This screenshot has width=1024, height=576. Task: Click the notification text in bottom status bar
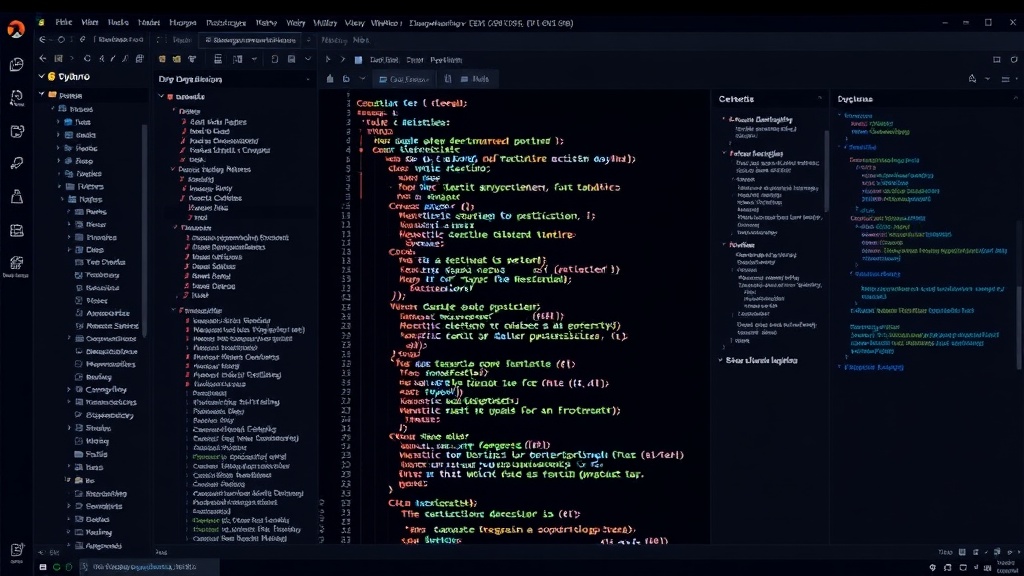pos(144,567)
